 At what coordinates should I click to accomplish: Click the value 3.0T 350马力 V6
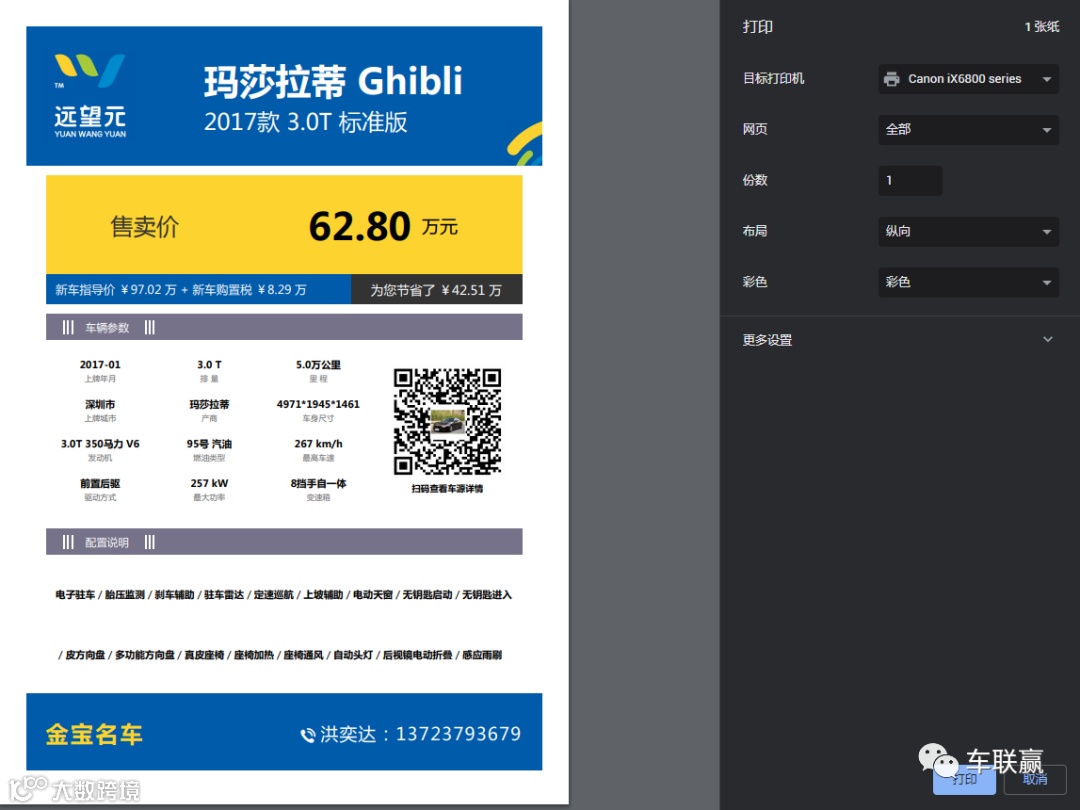100,444
